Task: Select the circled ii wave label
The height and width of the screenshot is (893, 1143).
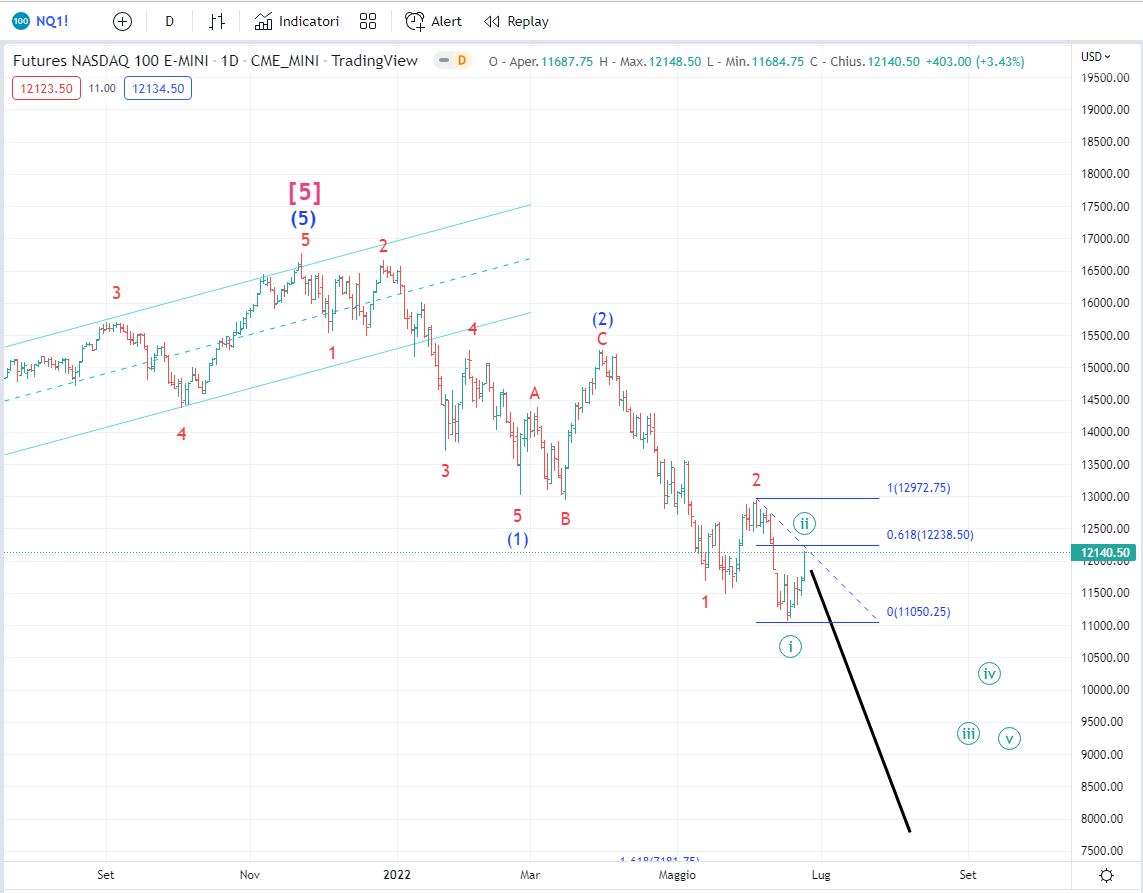Action: pyautogui.click(x=804, y=523)
